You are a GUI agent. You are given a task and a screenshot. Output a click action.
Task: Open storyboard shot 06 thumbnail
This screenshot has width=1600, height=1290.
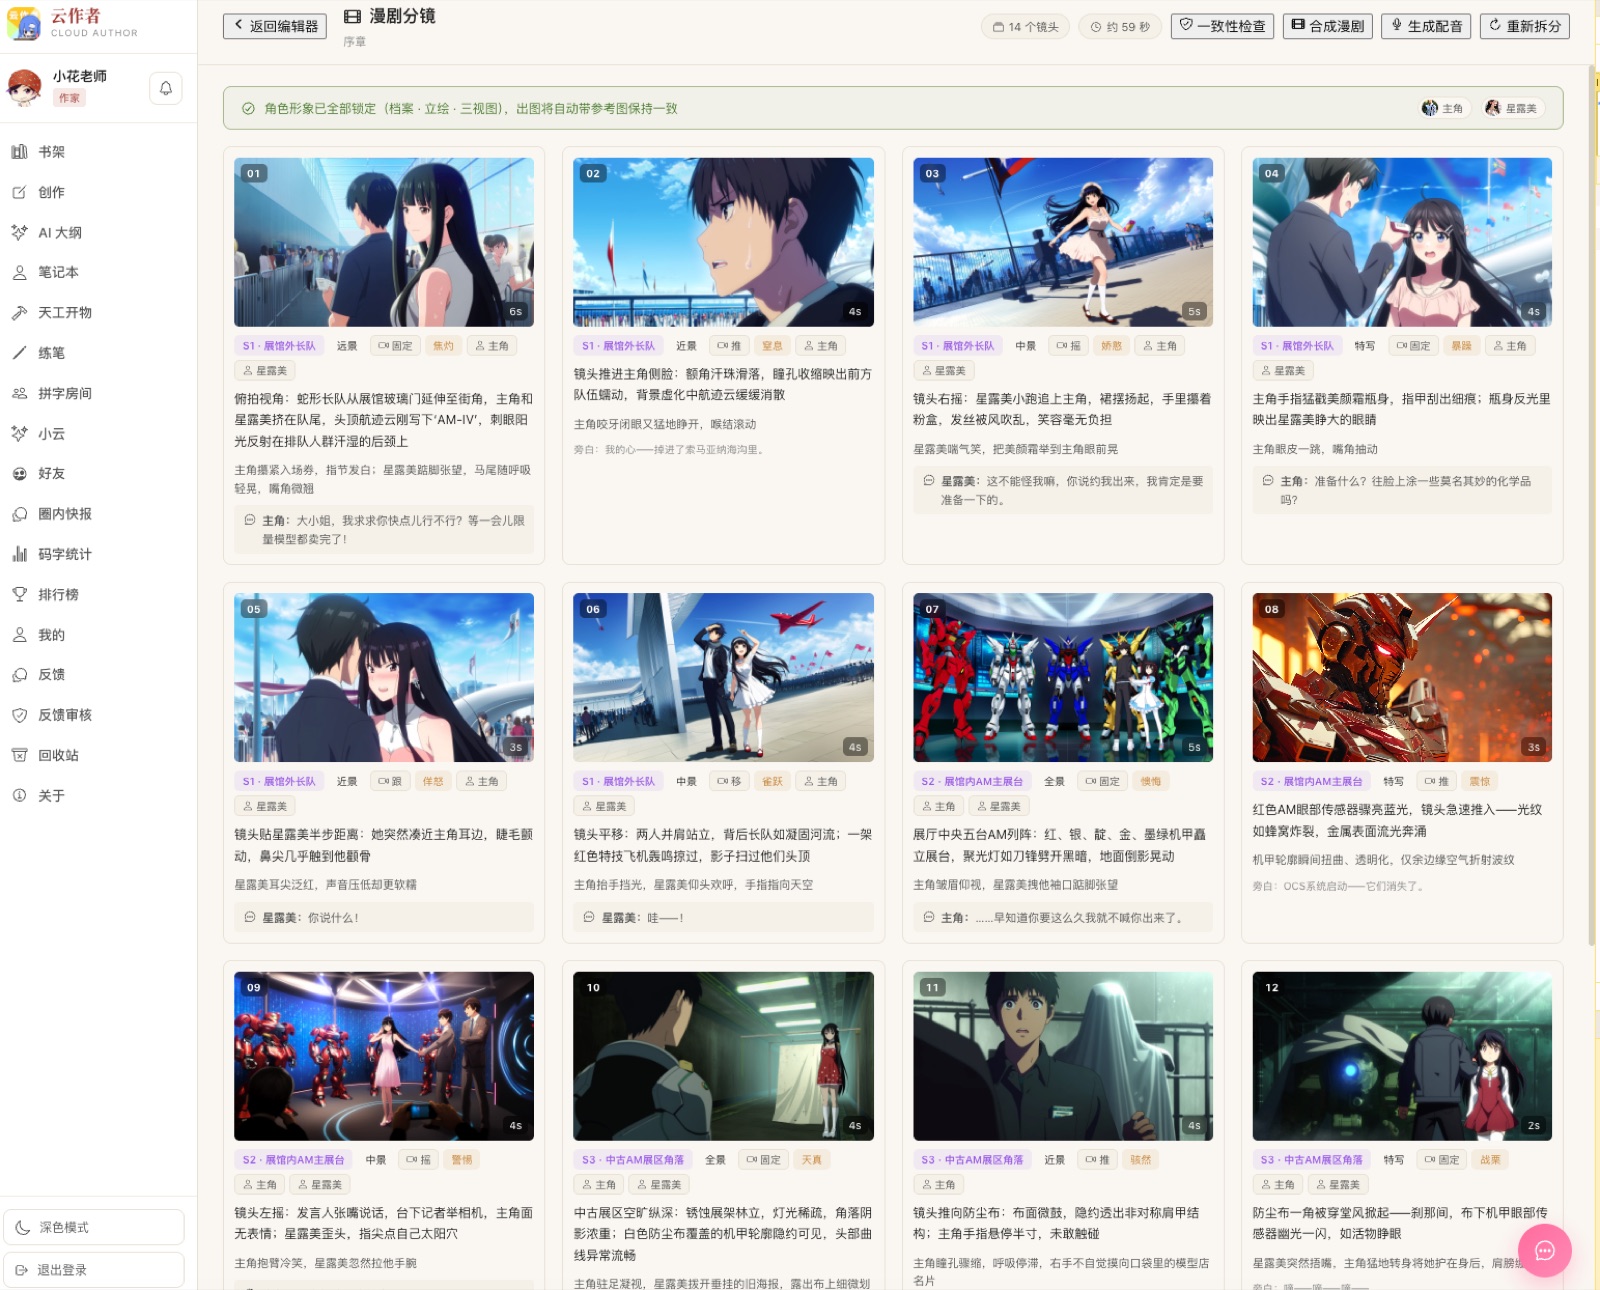[x=723, y=678]
